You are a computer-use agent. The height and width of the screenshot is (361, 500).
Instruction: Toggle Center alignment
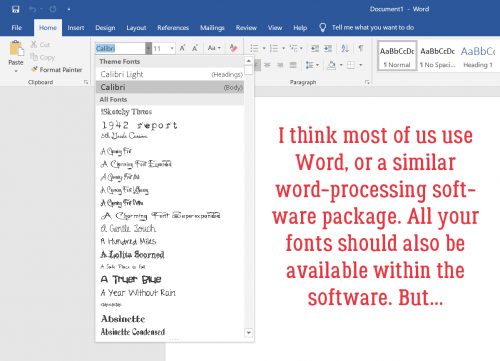(267, 65)
